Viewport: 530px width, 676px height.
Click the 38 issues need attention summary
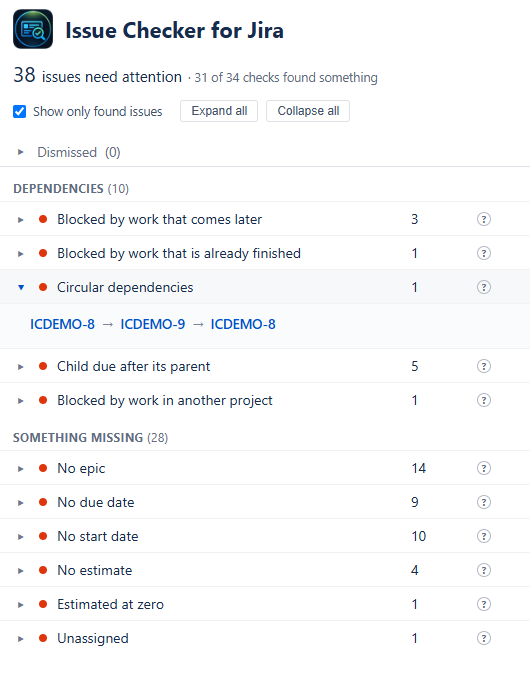(x=97, y=76)
